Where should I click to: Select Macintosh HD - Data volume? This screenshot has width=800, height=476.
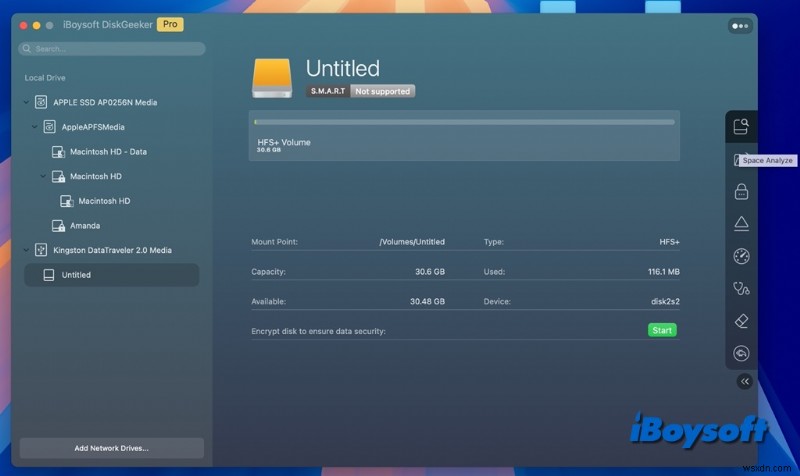coord(108,152)
